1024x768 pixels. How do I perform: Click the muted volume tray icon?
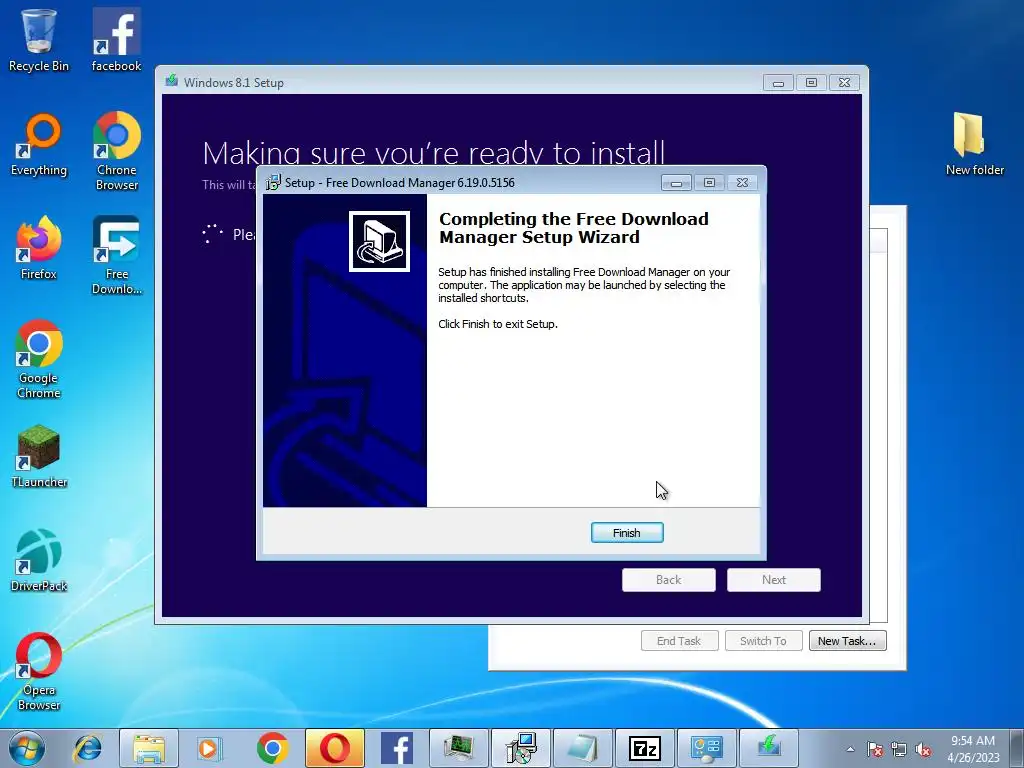pyautogui.click(x=923, y=749)
